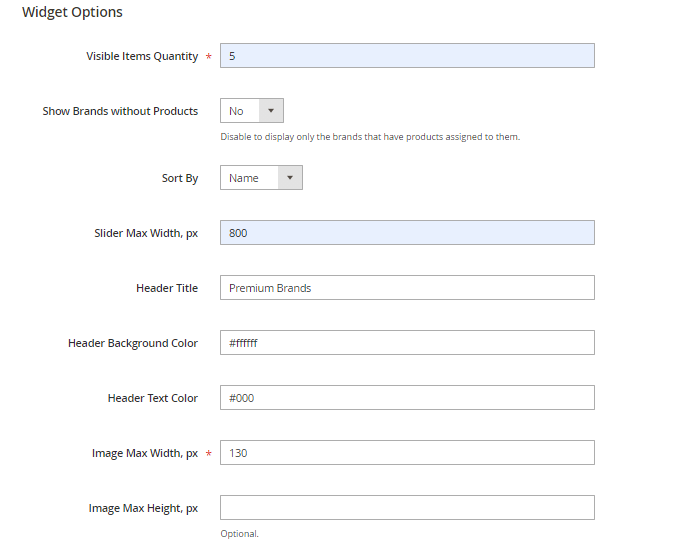Click the Header Text Color #000 field
This screenshot has height=546, width=685.
(407, 398)
